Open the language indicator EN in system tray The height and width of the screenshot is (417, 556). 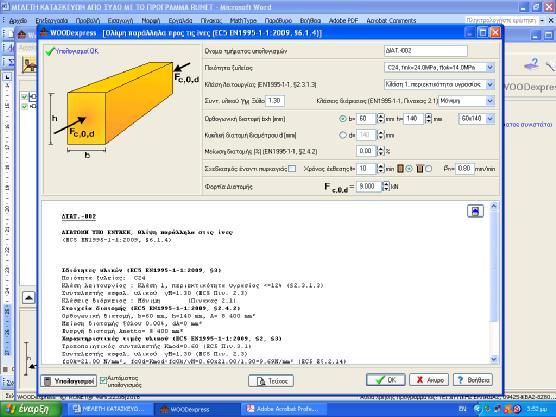(462, 409)
